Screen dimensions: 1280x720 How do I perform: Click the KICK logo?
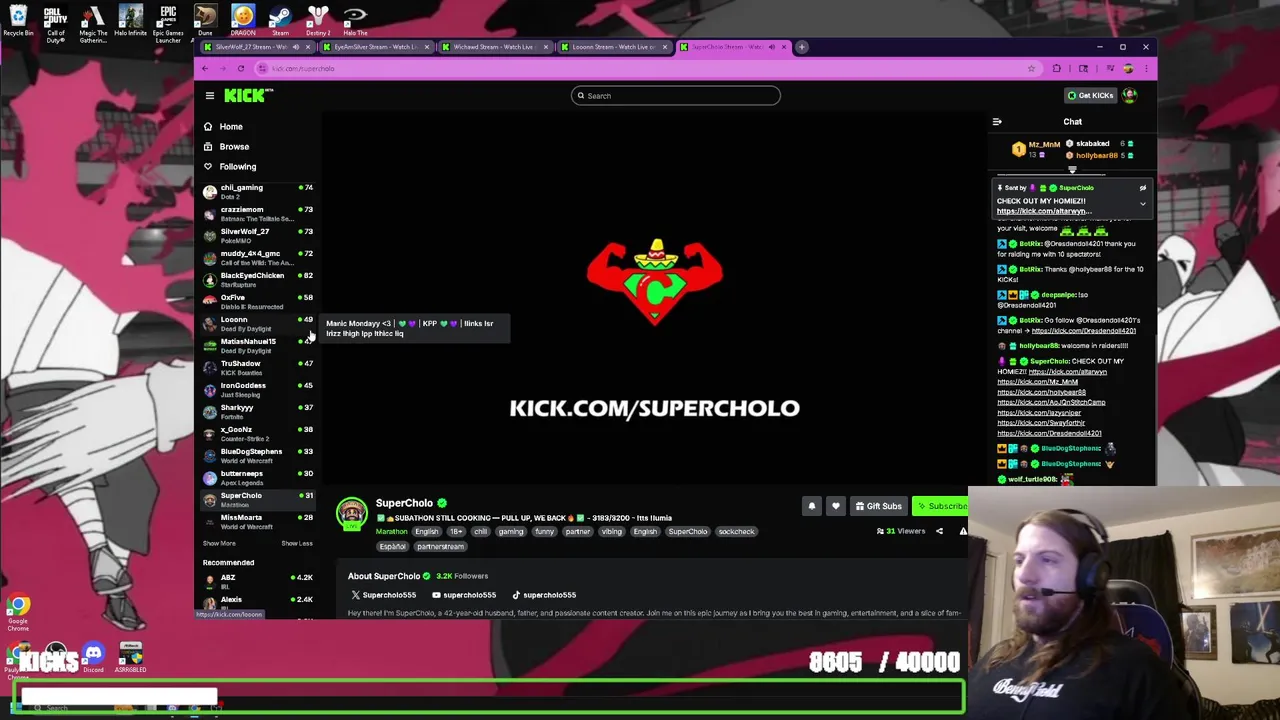[x=247, y=95]
